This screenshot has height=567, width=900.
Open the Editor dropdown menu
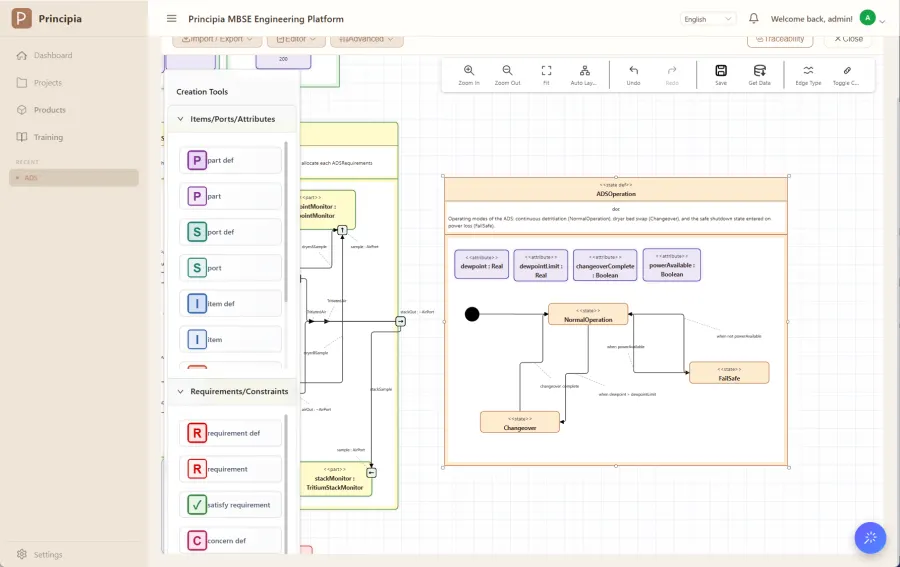tap(296, 40)
